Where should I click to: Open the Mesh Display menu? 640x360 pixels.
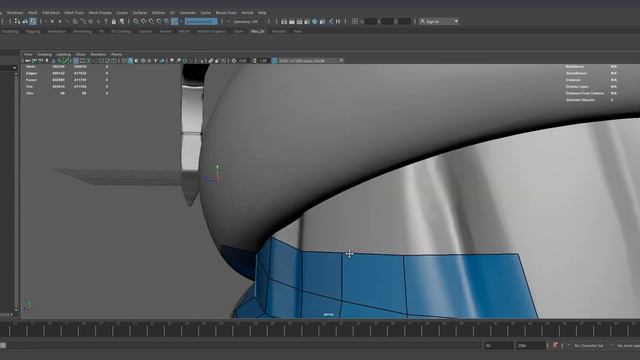click(100, 13)
